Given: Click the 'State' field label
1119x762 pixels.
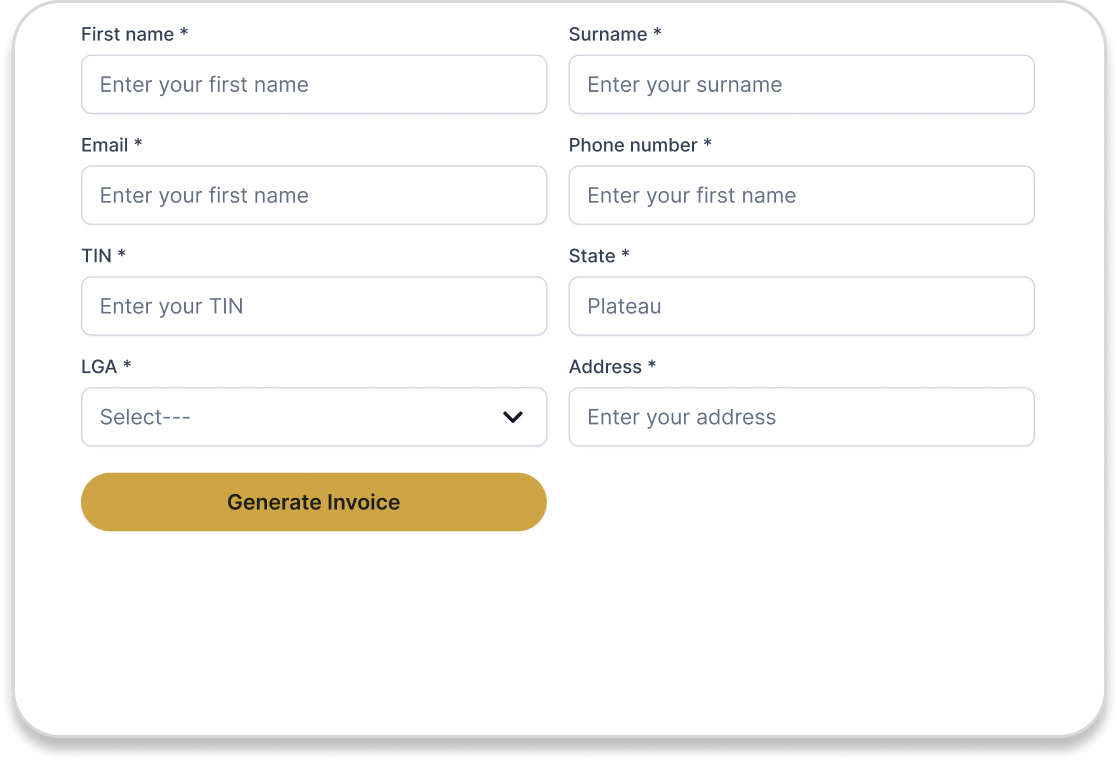Looking at the screenshot, I should point(592,257).
